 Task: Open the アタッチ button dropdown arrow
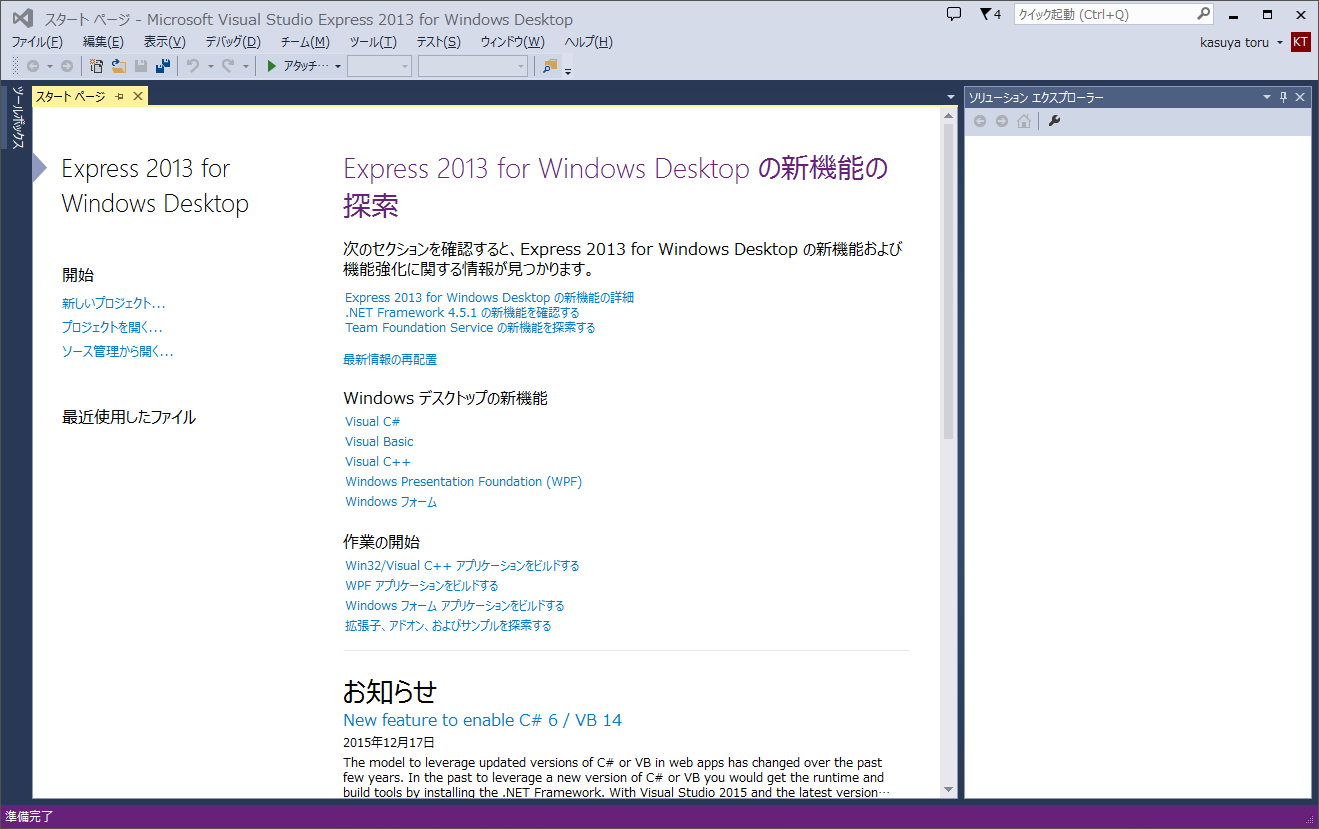(x=338, y=67)
